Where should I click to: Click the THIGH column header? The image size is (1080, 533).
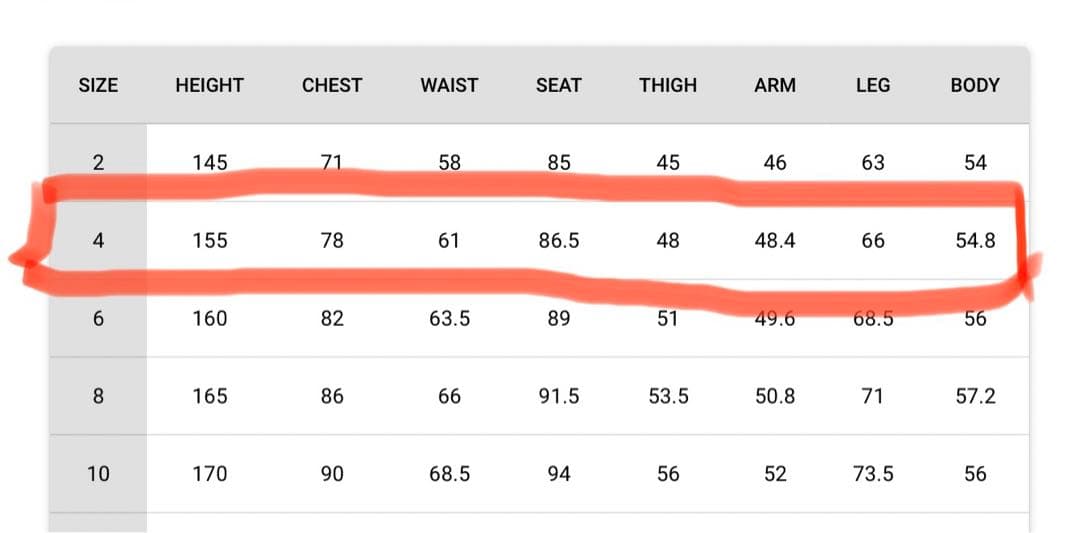click(x=668, y=85)
